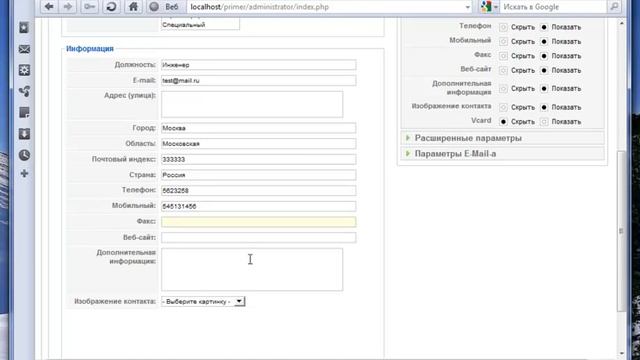Image resolution: width=640 pixels, height=360 pixels.
Task: Click the Город input field
Action: coord(258,128)
